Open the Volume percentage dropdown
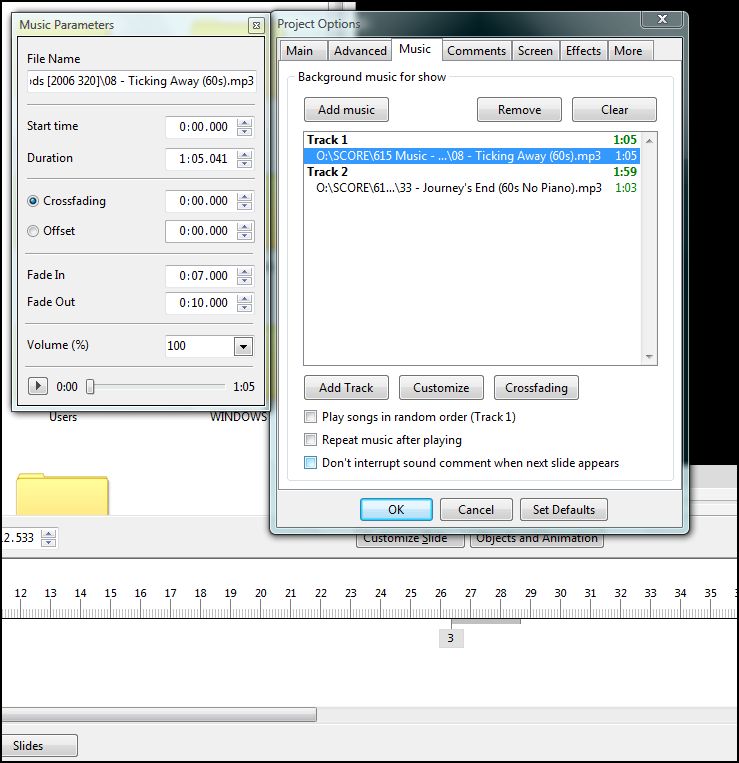Screen dimensions: 739x763 coord(242,346)
